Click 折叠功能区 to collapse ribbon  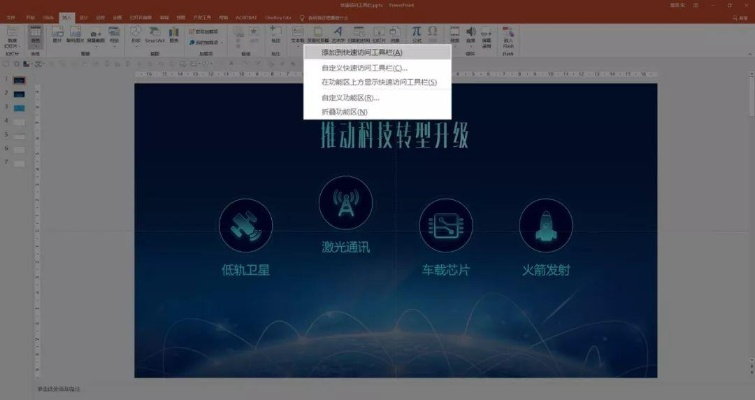click(x=344, y=111)
